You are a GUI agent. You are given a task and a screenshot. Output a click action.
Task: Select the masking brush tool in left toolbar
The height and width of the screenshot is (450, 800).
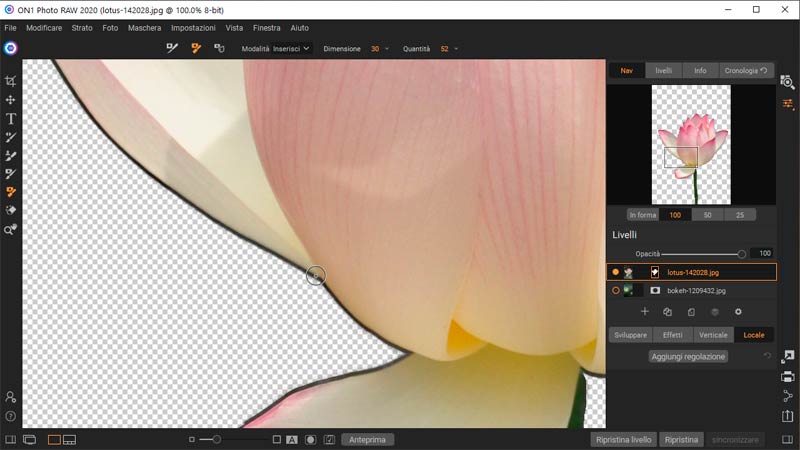tap(10, 156)
